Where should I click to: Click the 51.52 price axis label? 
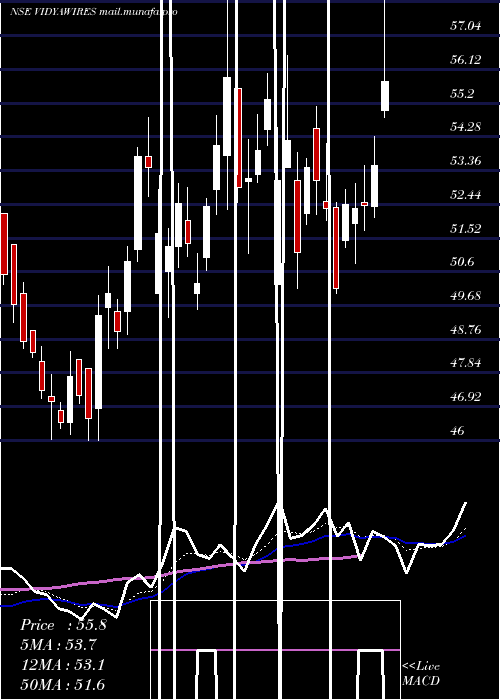[466, 229]
